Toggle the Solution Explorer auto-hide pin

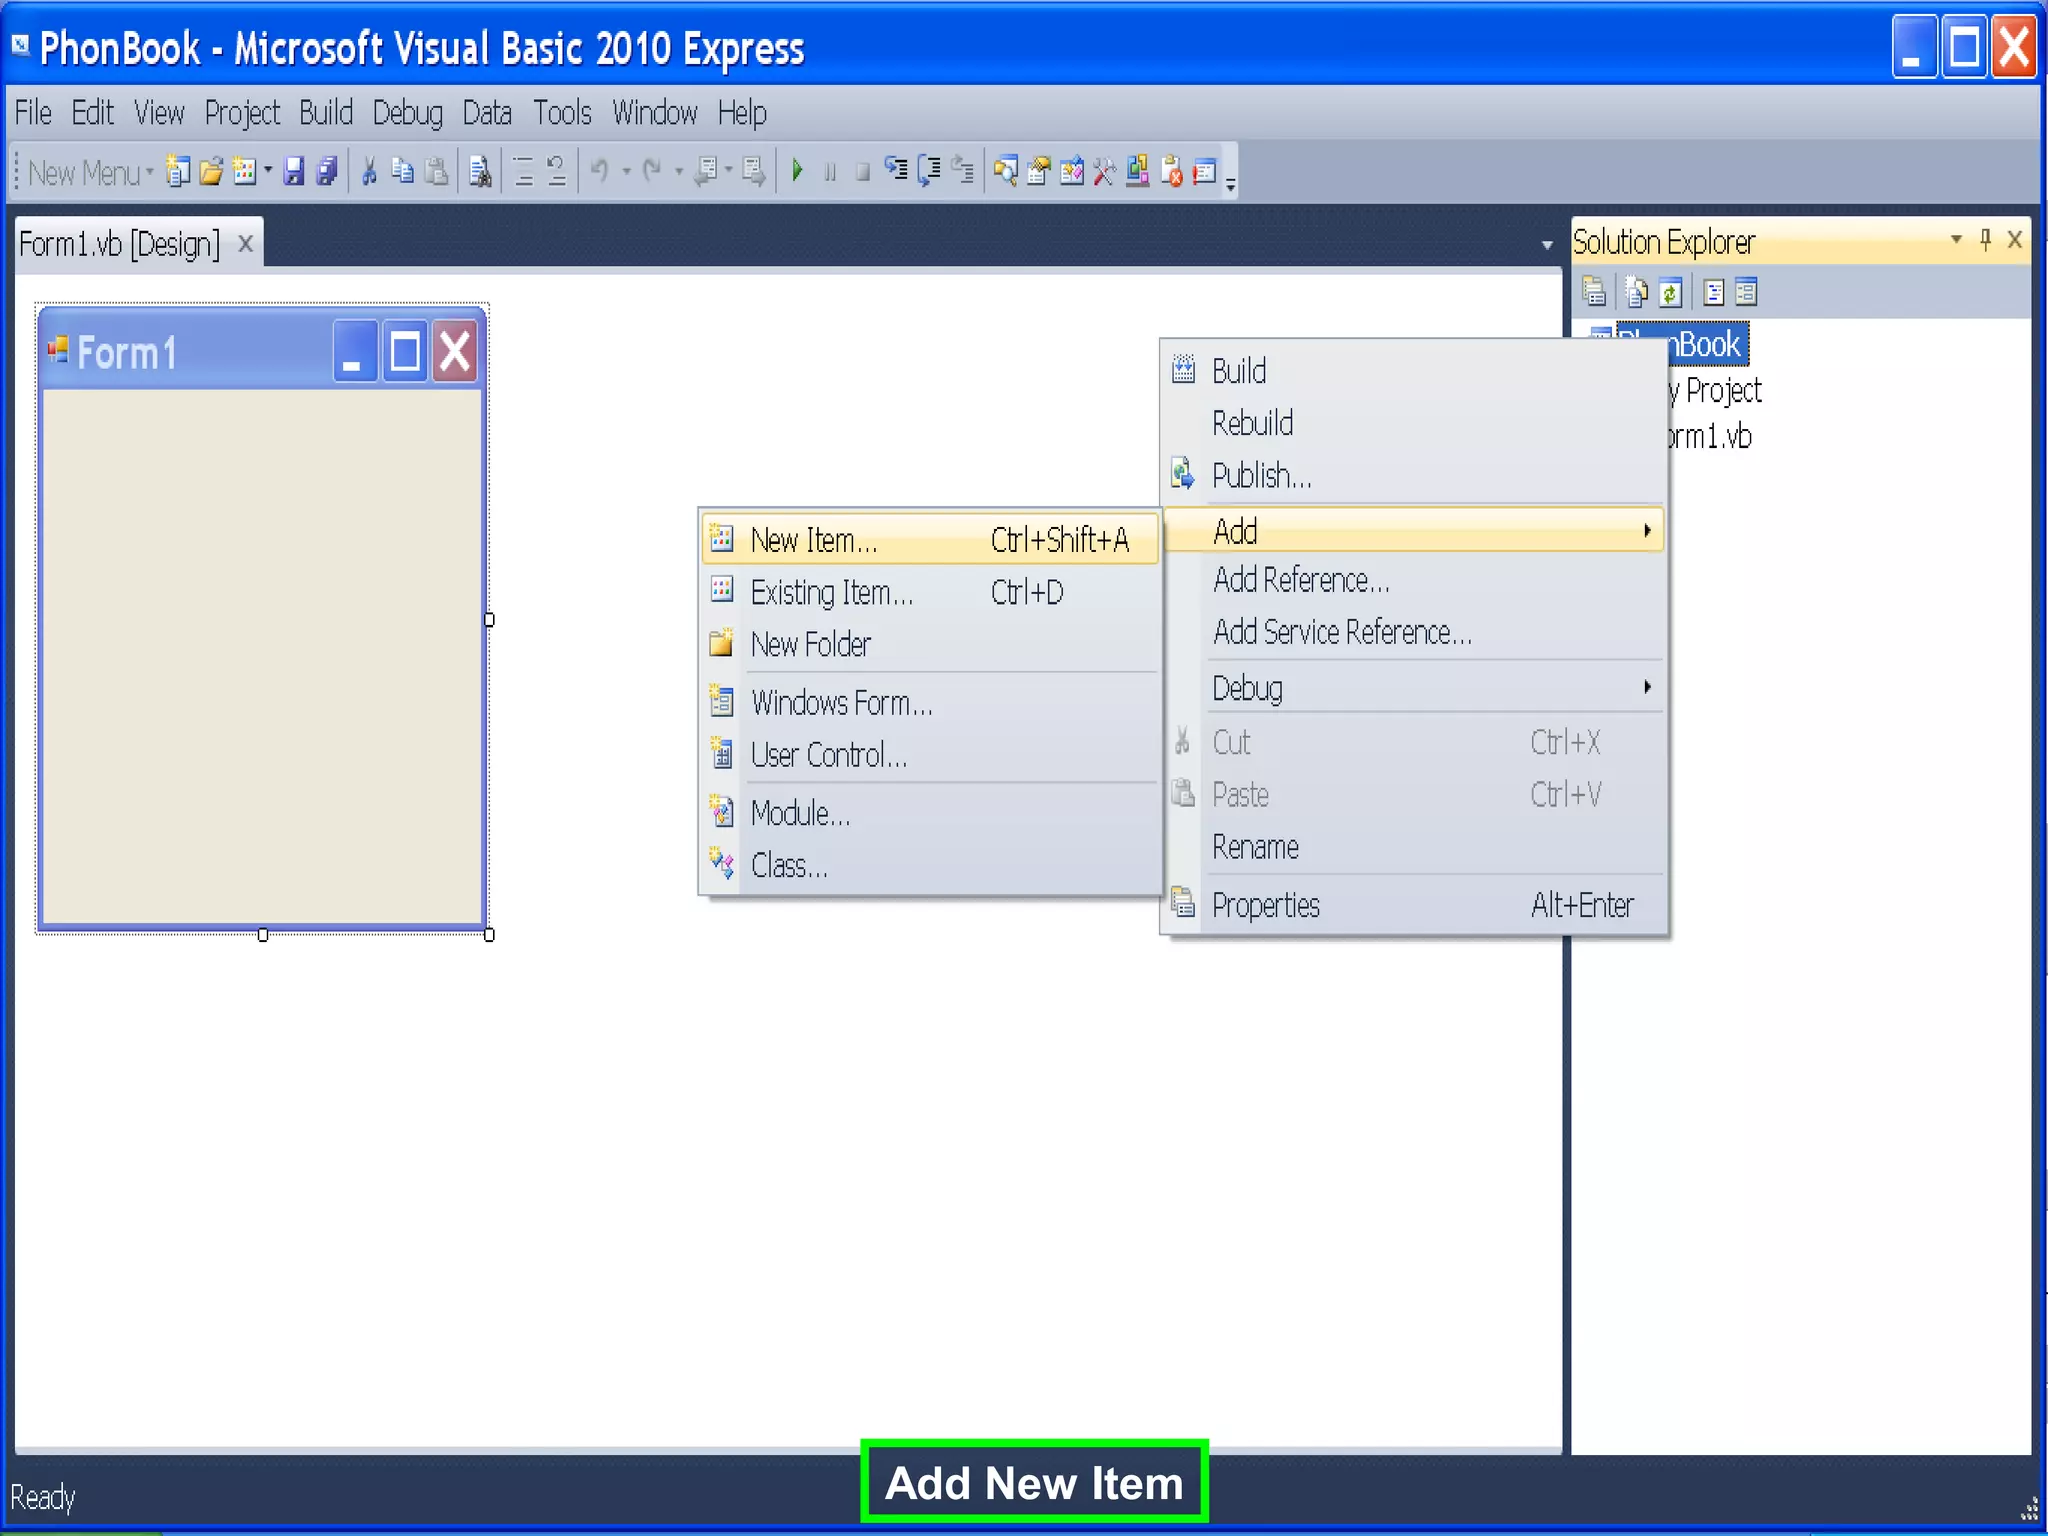(1985, 240)
